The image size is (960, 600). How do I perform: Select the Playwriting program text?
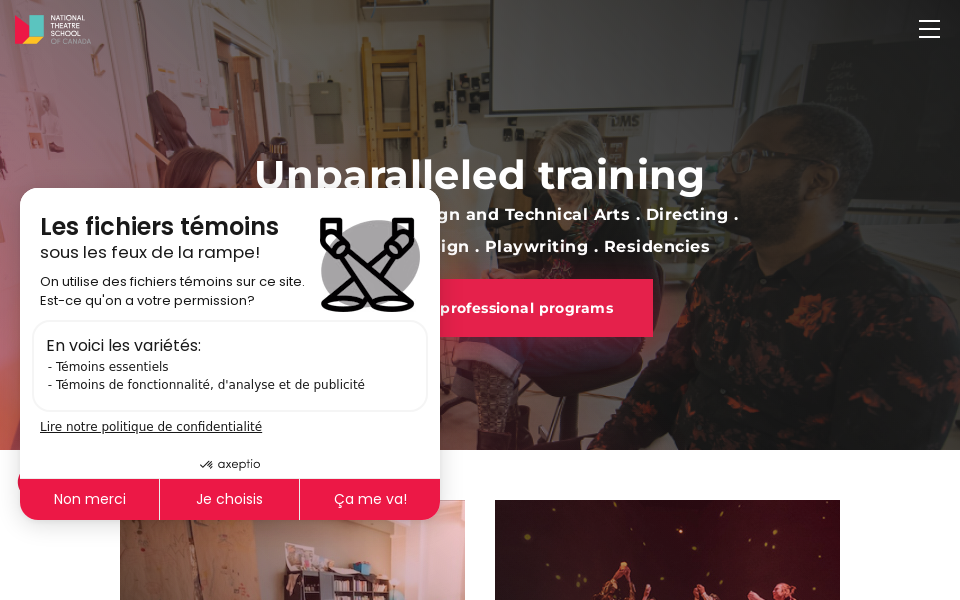point(536,246)
